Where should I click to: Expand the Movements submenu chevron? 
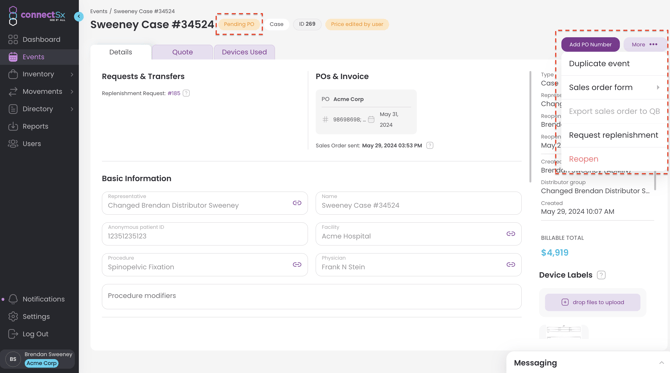72,91
